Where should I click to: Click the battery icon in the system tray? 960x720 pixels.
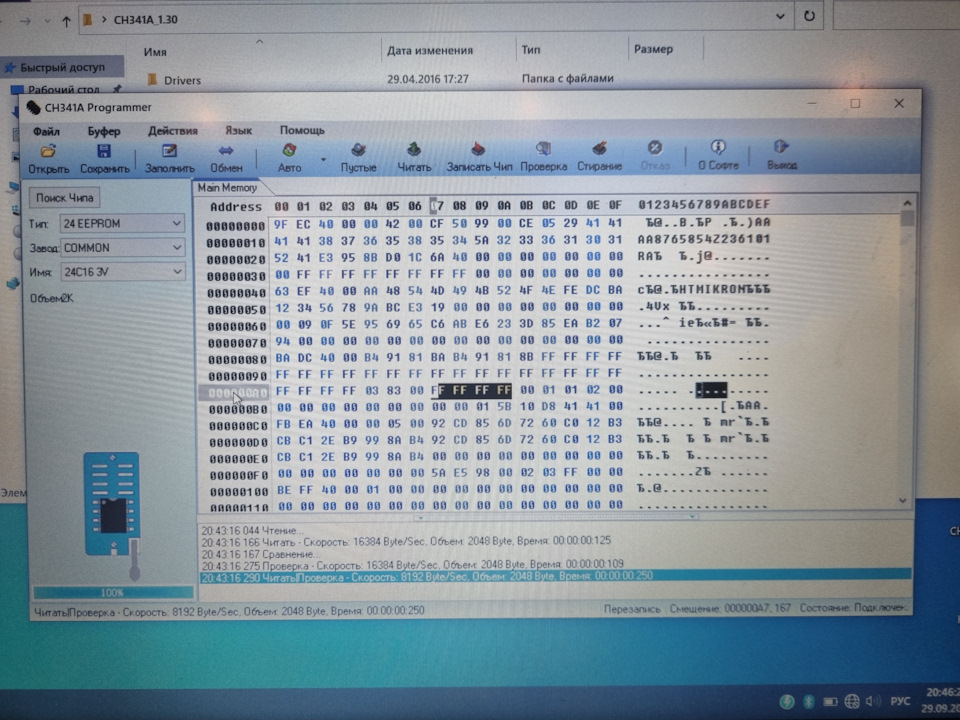point(830,701)
